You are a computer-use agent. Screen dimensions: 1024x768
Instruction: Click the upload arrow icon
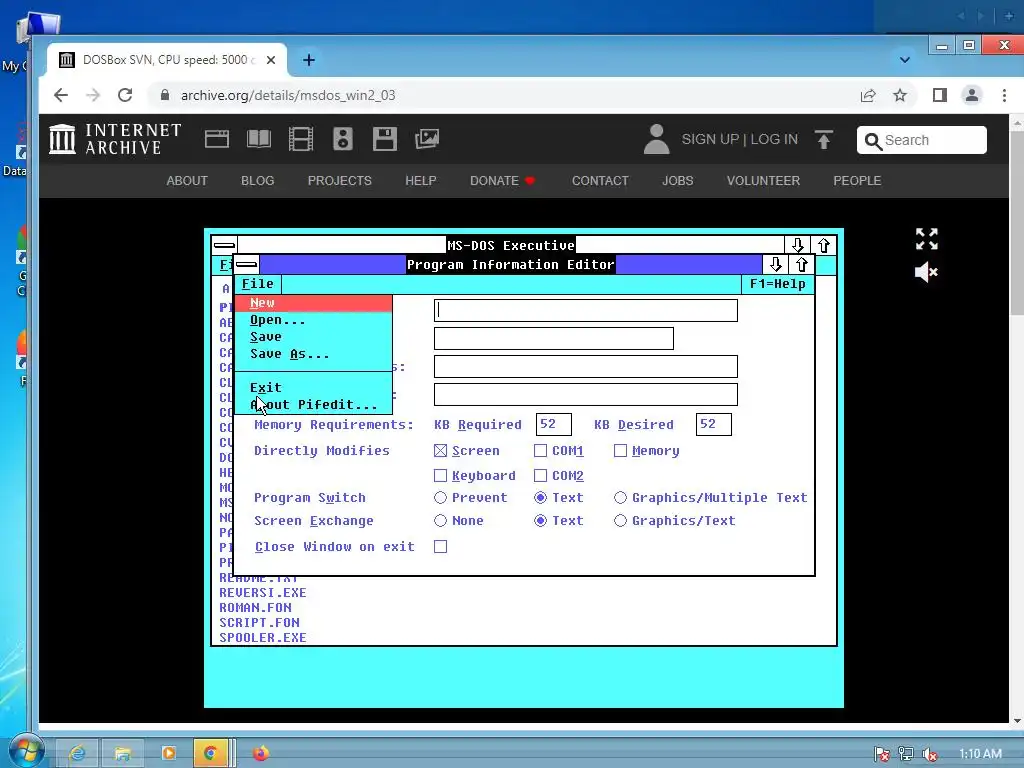coord(824,140)
